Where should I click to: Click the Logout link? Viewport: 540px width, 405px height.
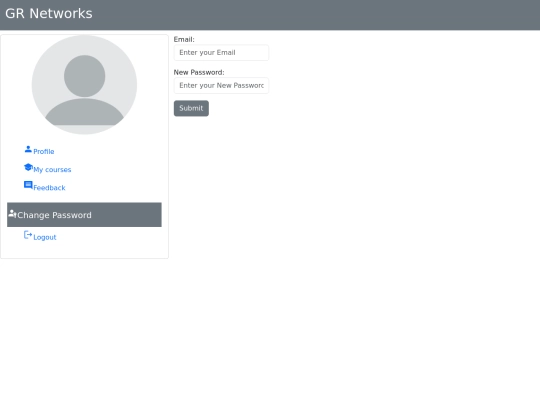pyautogui.click(x=45, y=237)
